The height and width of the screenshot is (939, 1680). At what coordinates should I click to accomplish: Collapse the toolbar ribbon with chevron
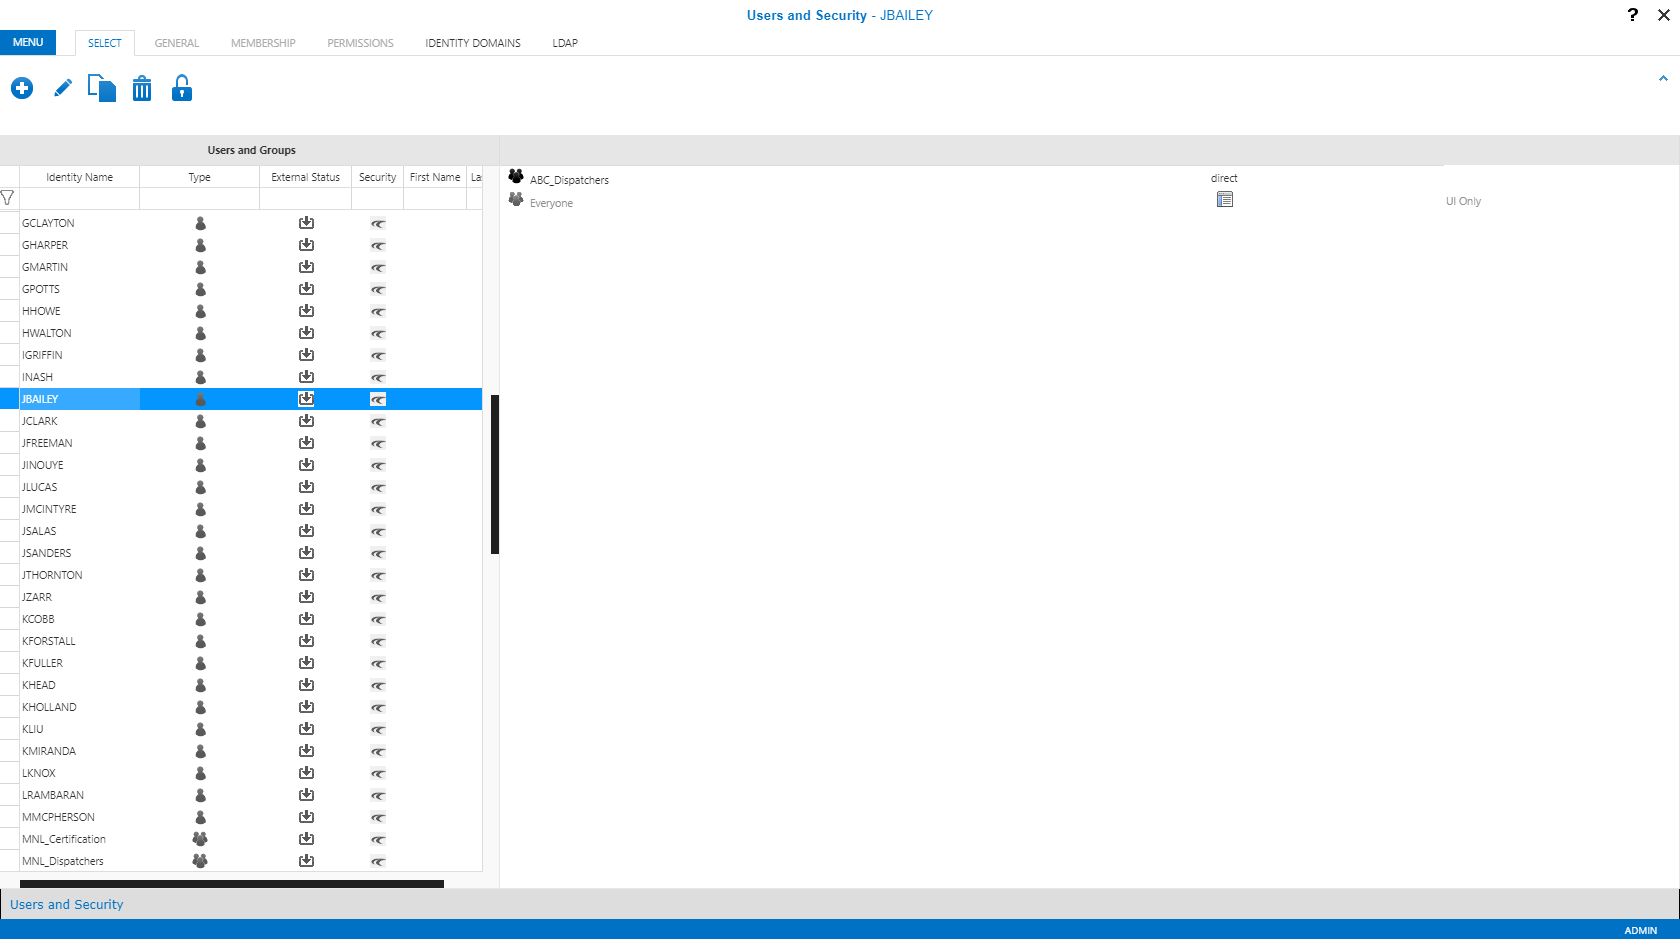coord(1663,78)
